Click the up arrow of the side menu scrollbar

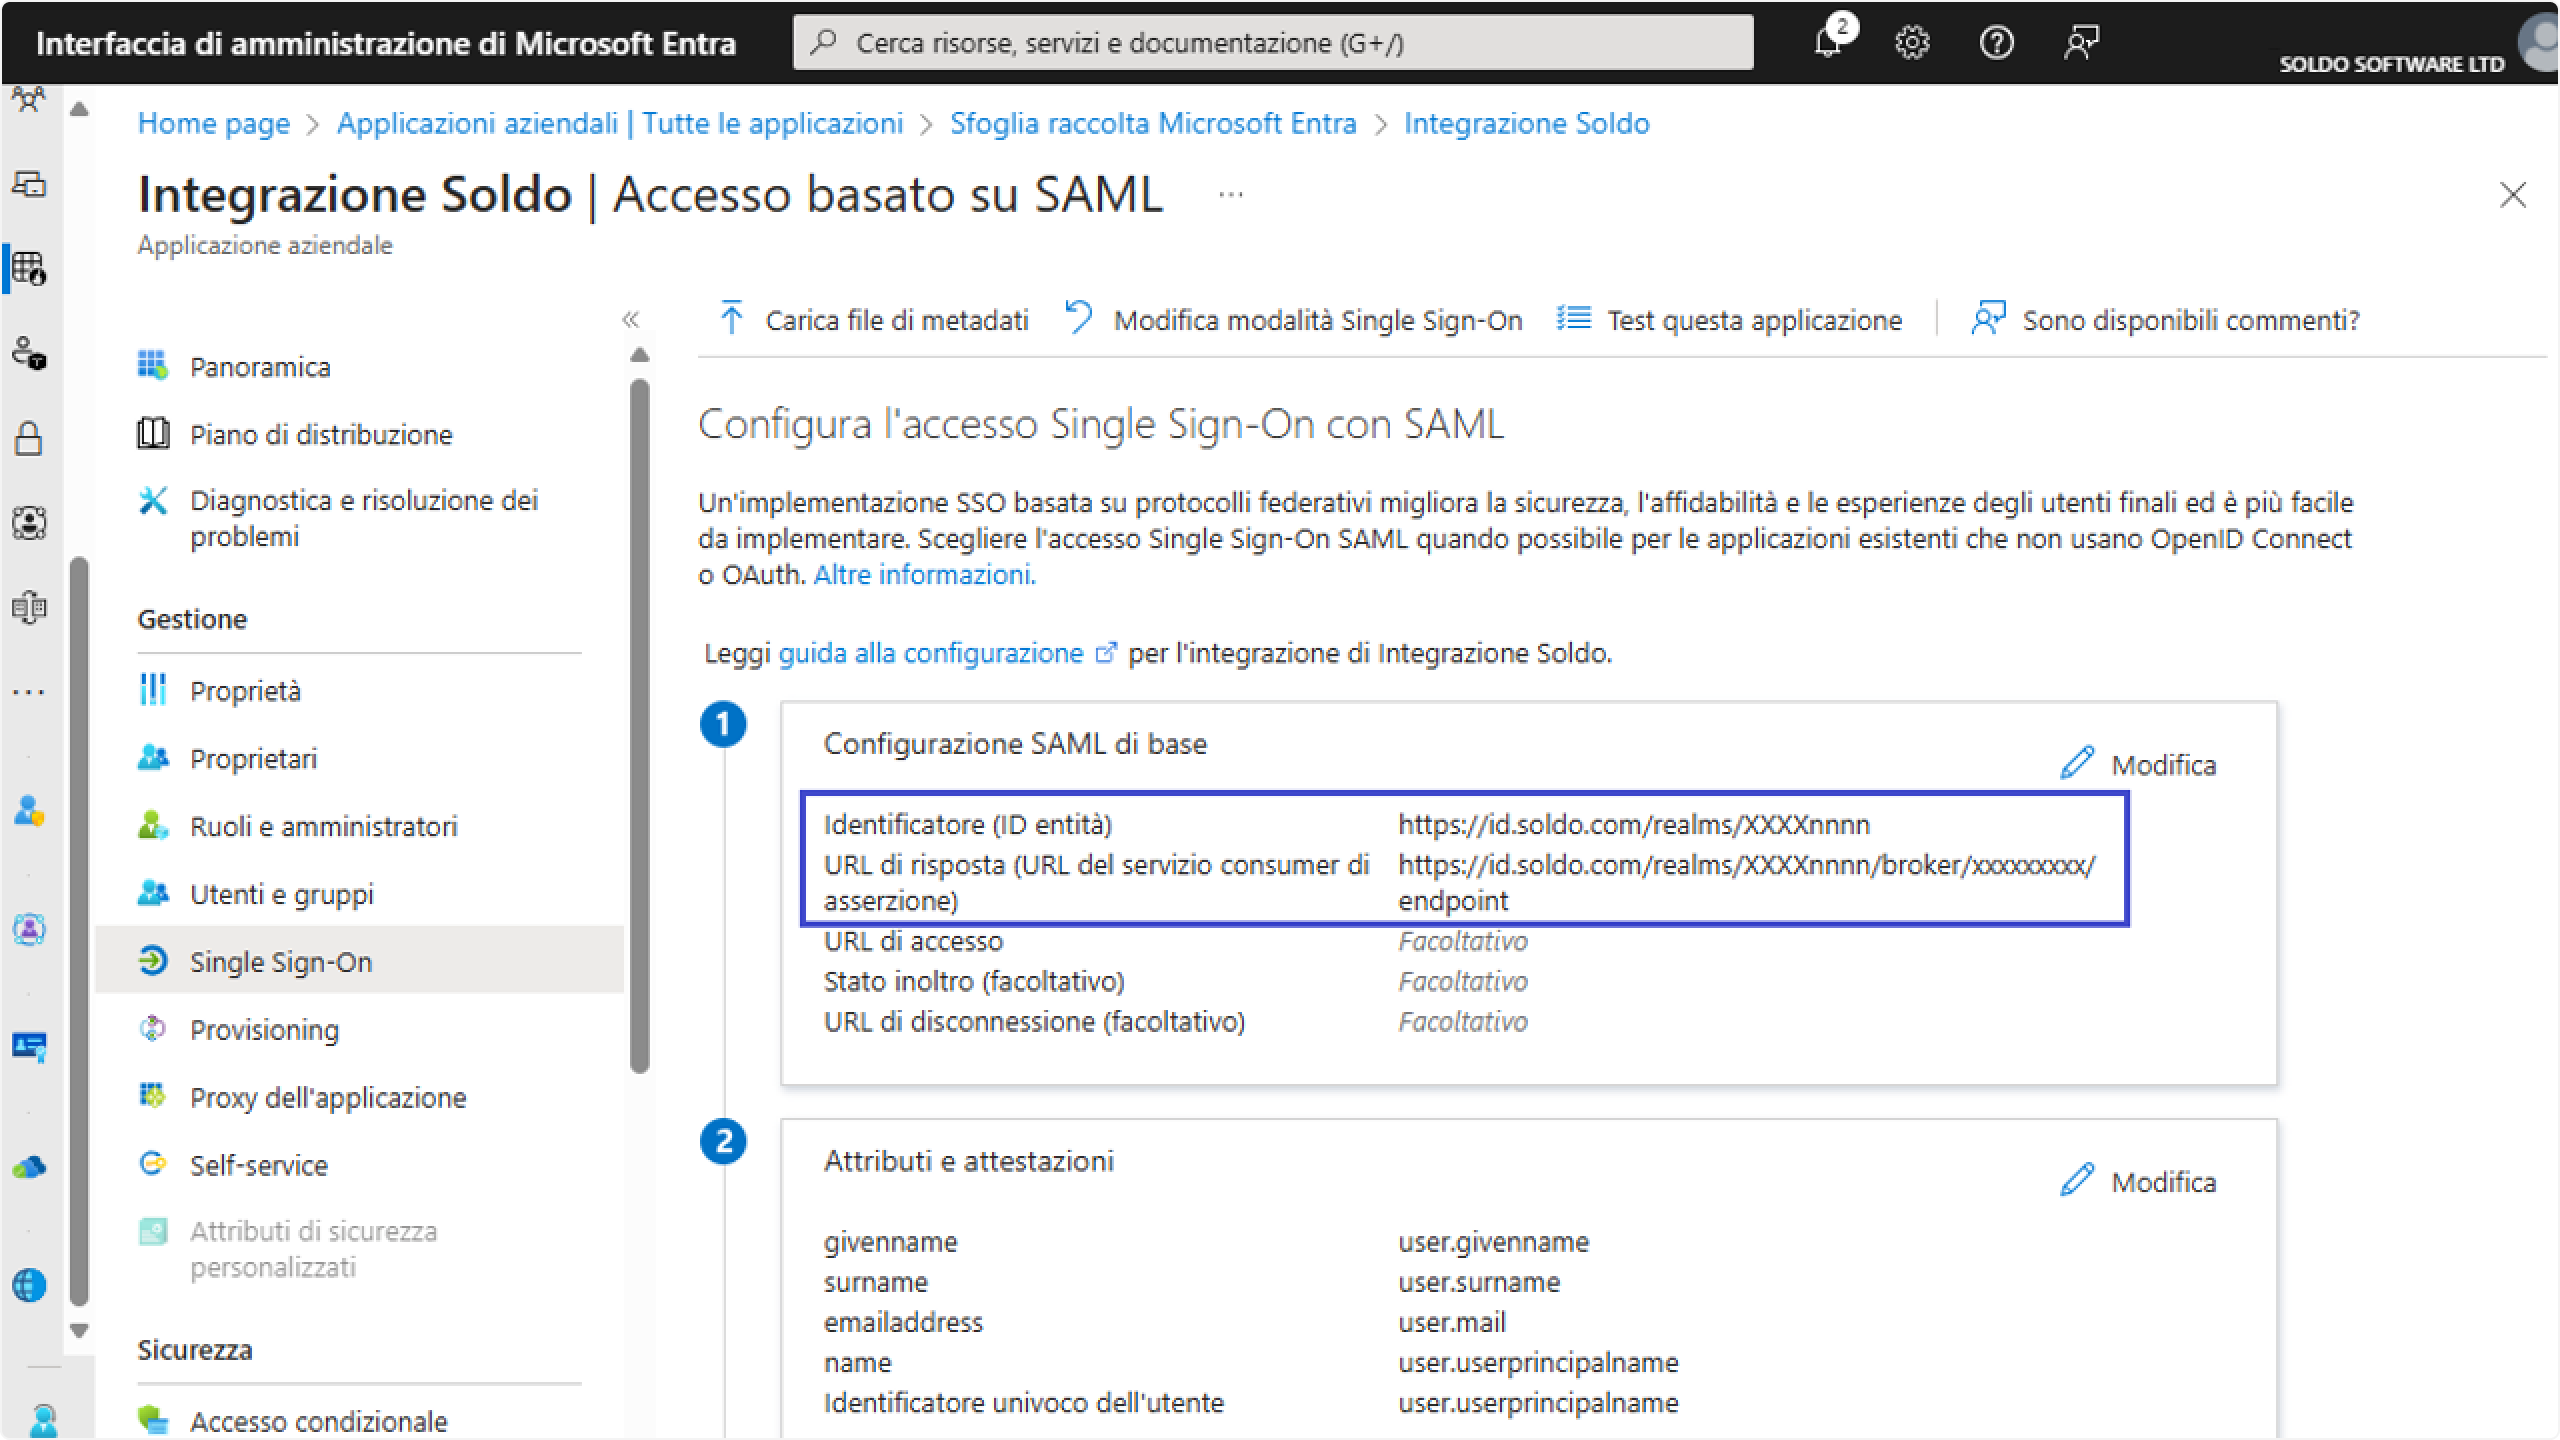pyautogui.click(x=640, y=355)
